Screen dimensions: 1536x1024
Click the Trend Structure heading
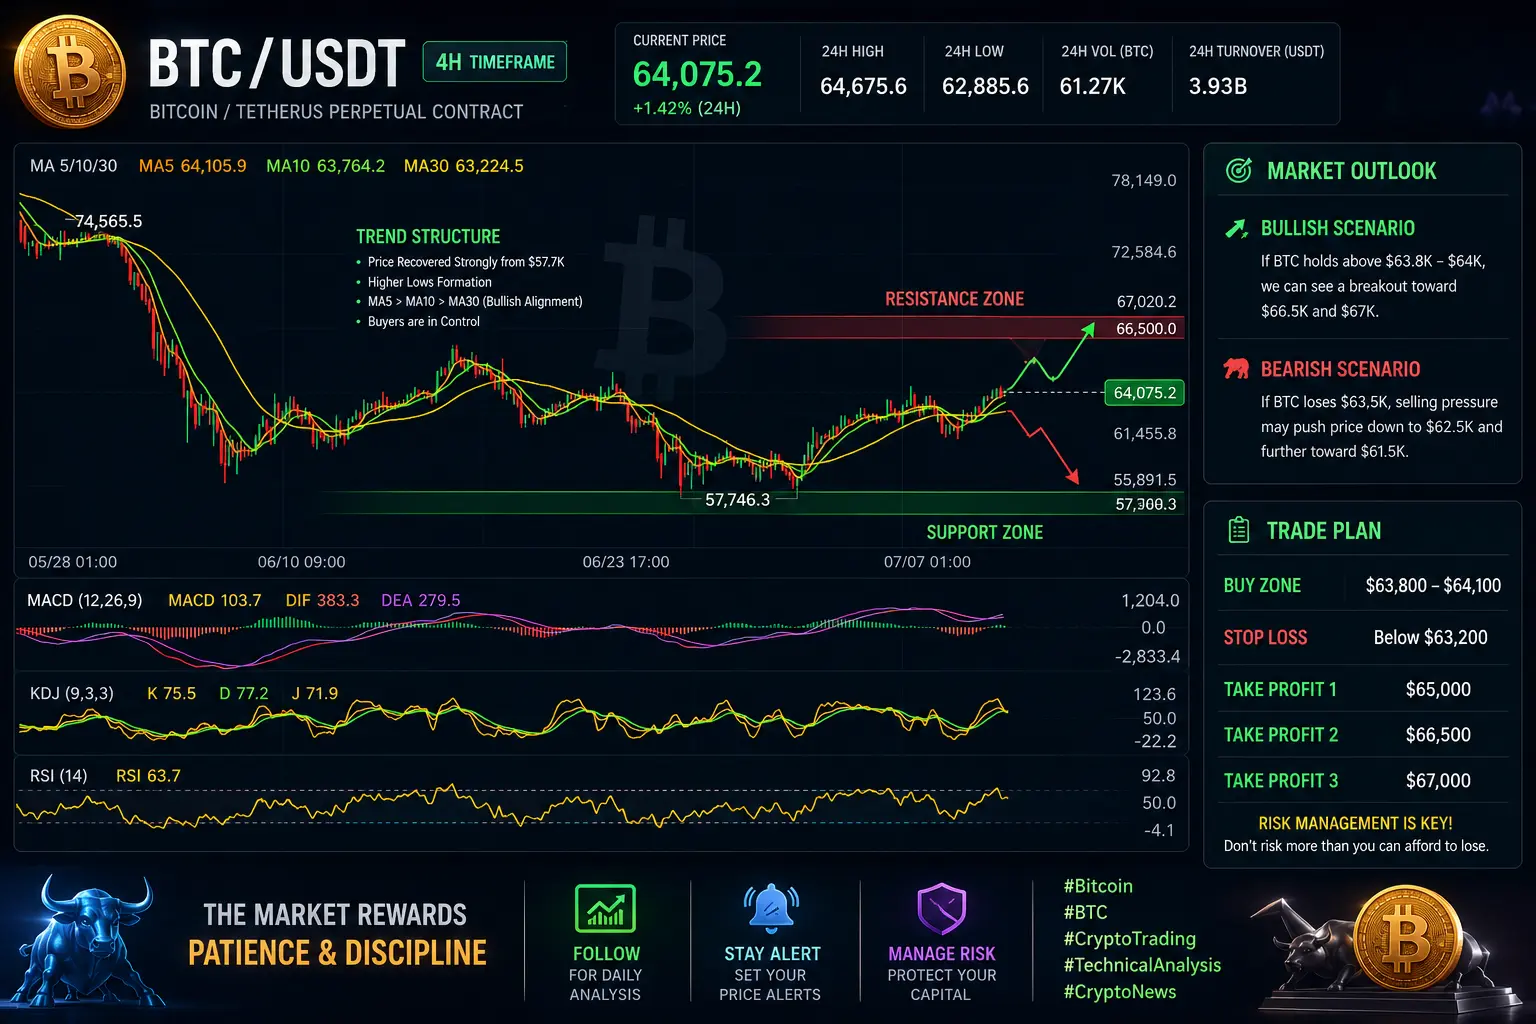[x=428, y=237]
